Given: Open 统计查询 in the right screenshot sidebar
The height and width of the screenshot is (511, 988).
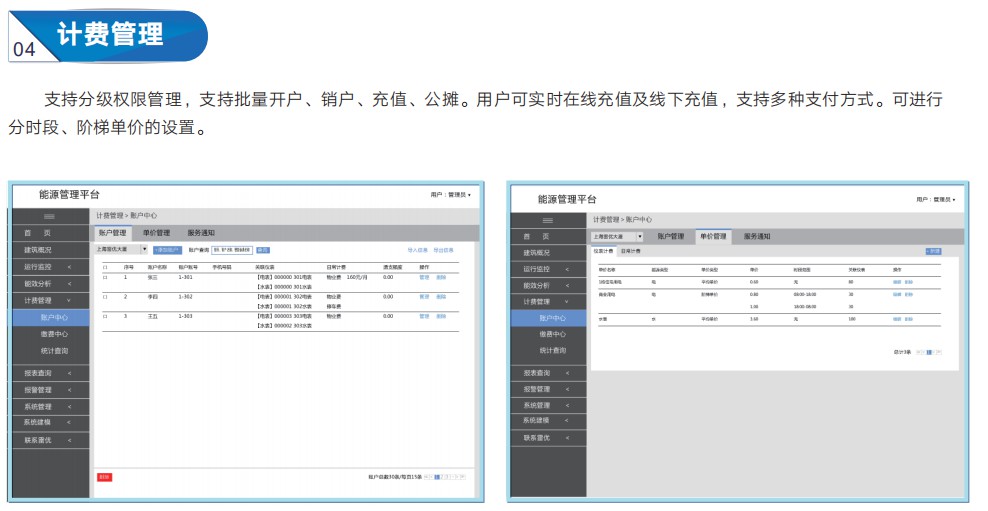Looking at the screenshot, I should [552, 351].
